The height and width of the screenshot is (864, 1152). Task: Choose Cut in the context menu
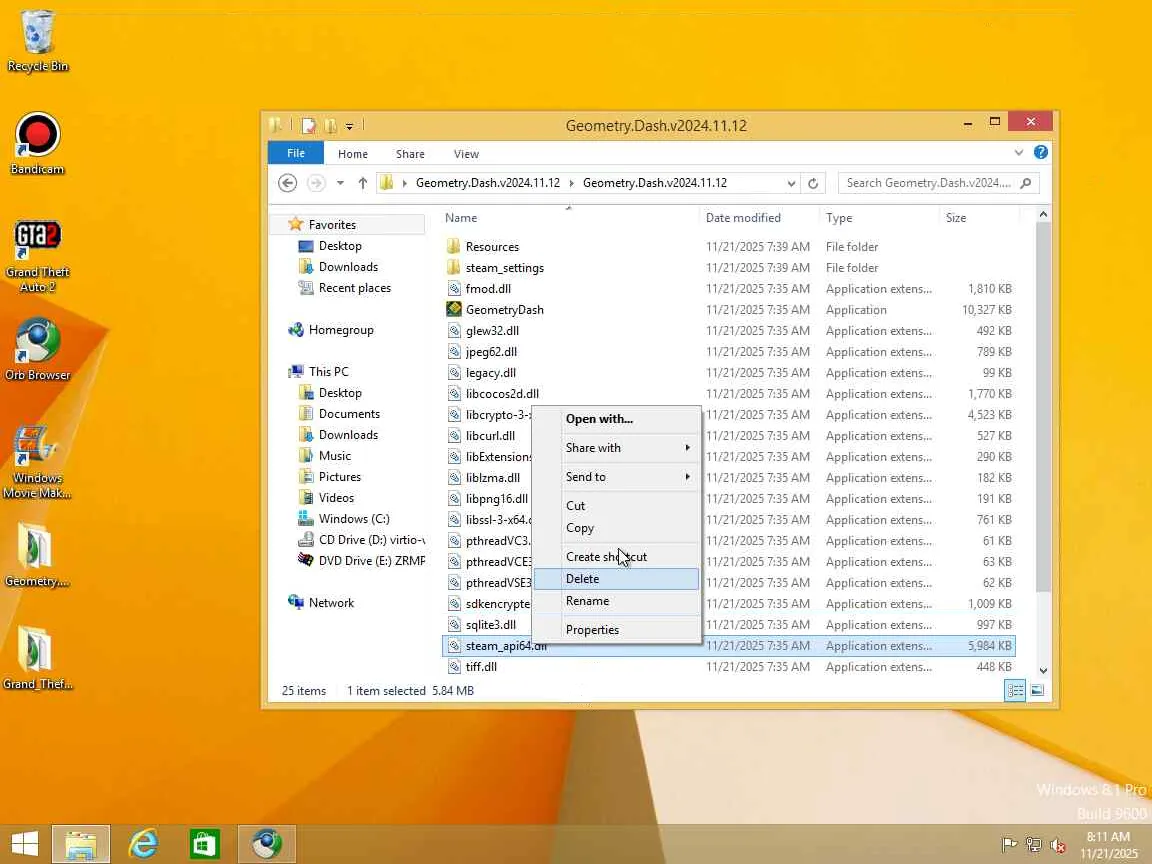click(616, 505)
